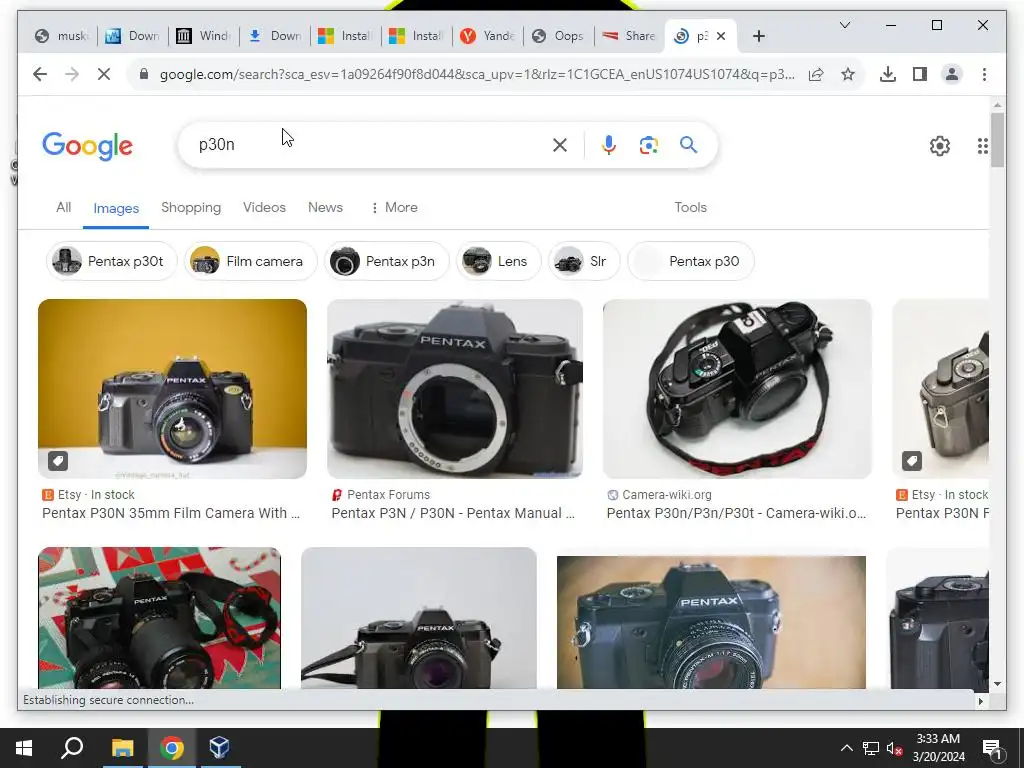
Task: Open the taskbar clock and date
Action: (938, 748)
